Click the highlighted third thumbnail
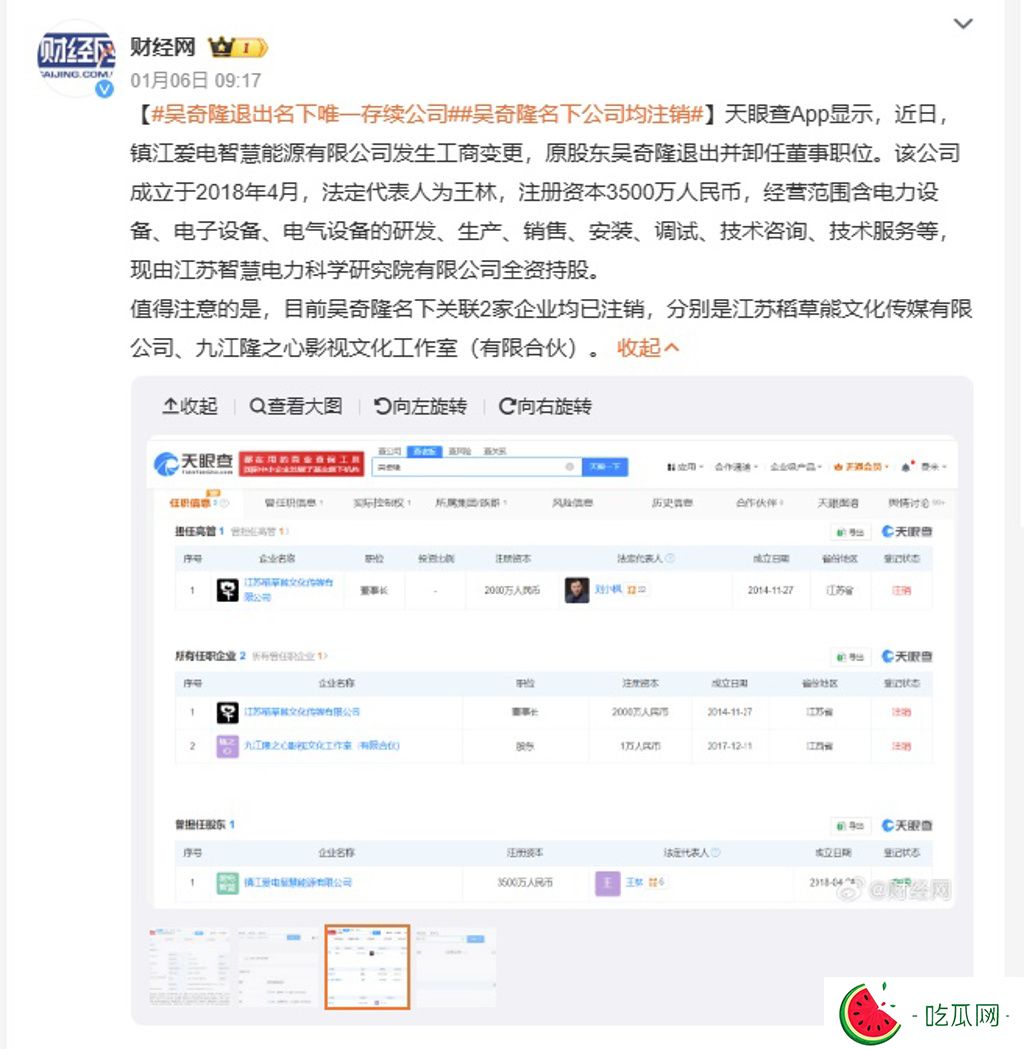The width and height of the screenshot is (1024, 1049). (367, 967)
